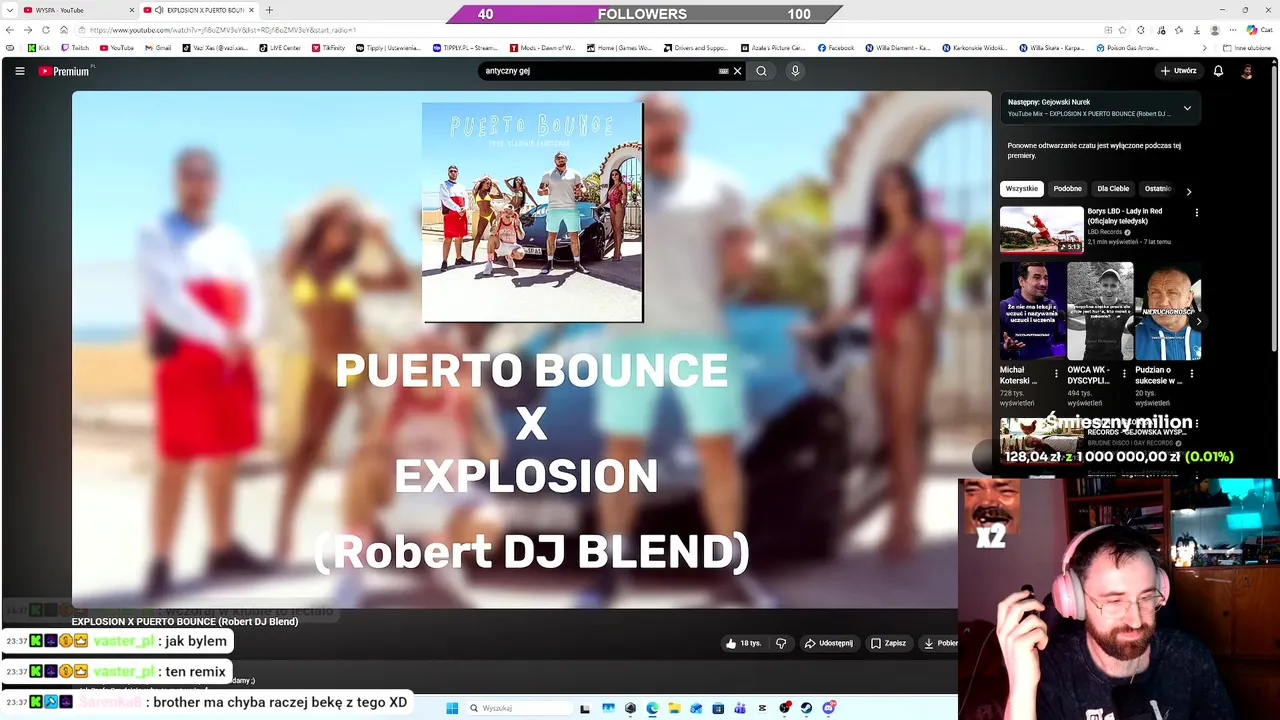This screenshot has height=720, width=1280.
Task: Reload the page with the browser refresh button
Action: (46, 30)
